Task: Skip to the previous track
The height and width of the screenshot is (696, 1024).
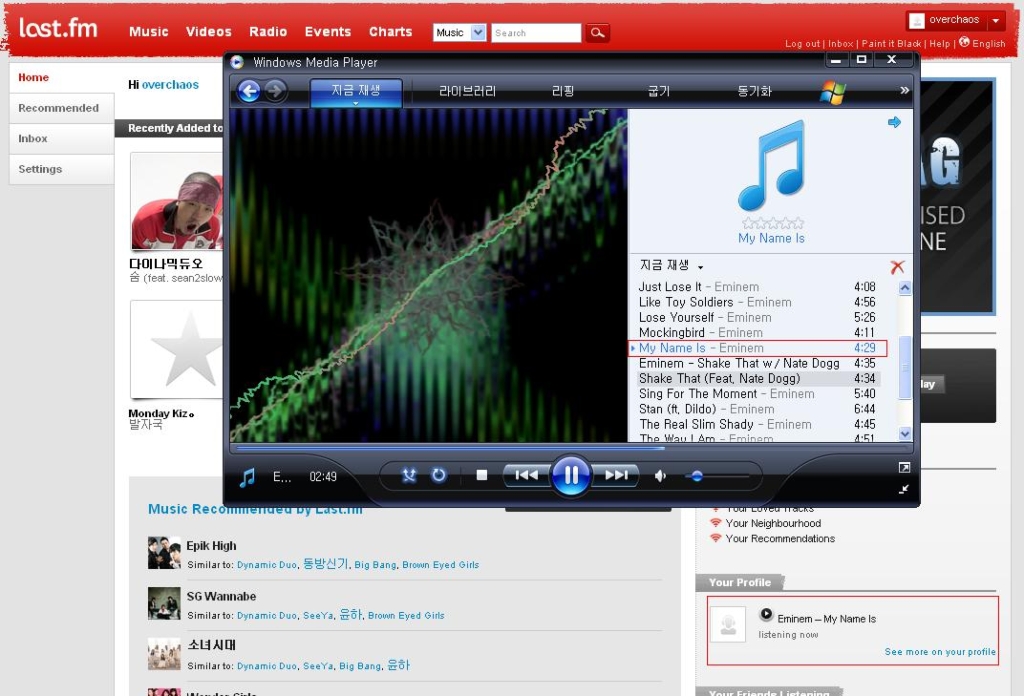Action: [527, 475]
